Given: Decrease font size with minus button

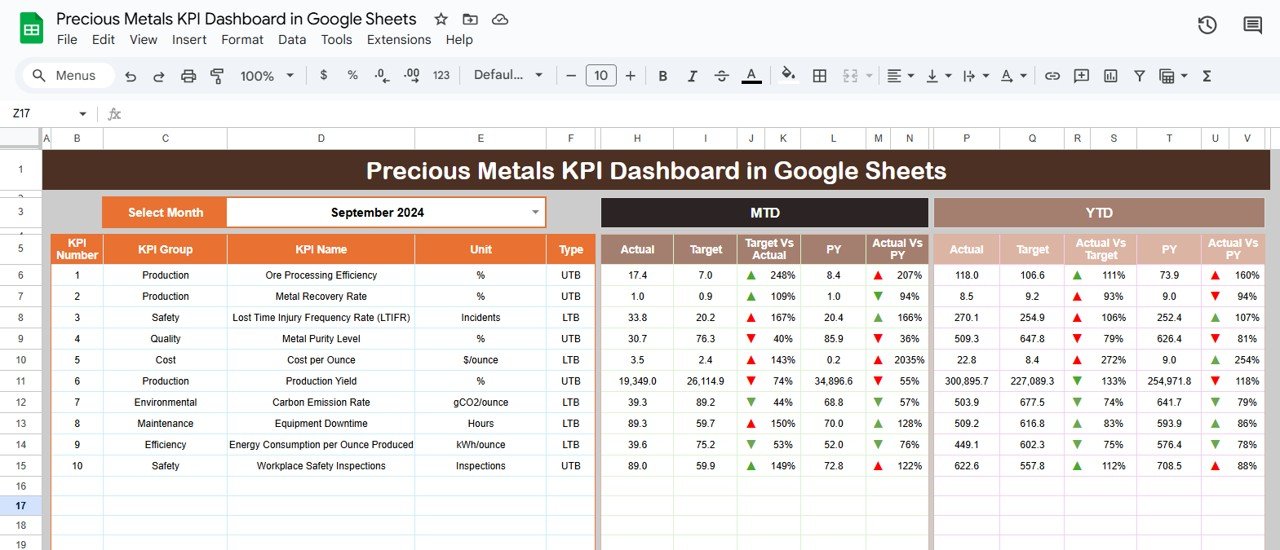Looking at the screenshot, I should [571, 75].
